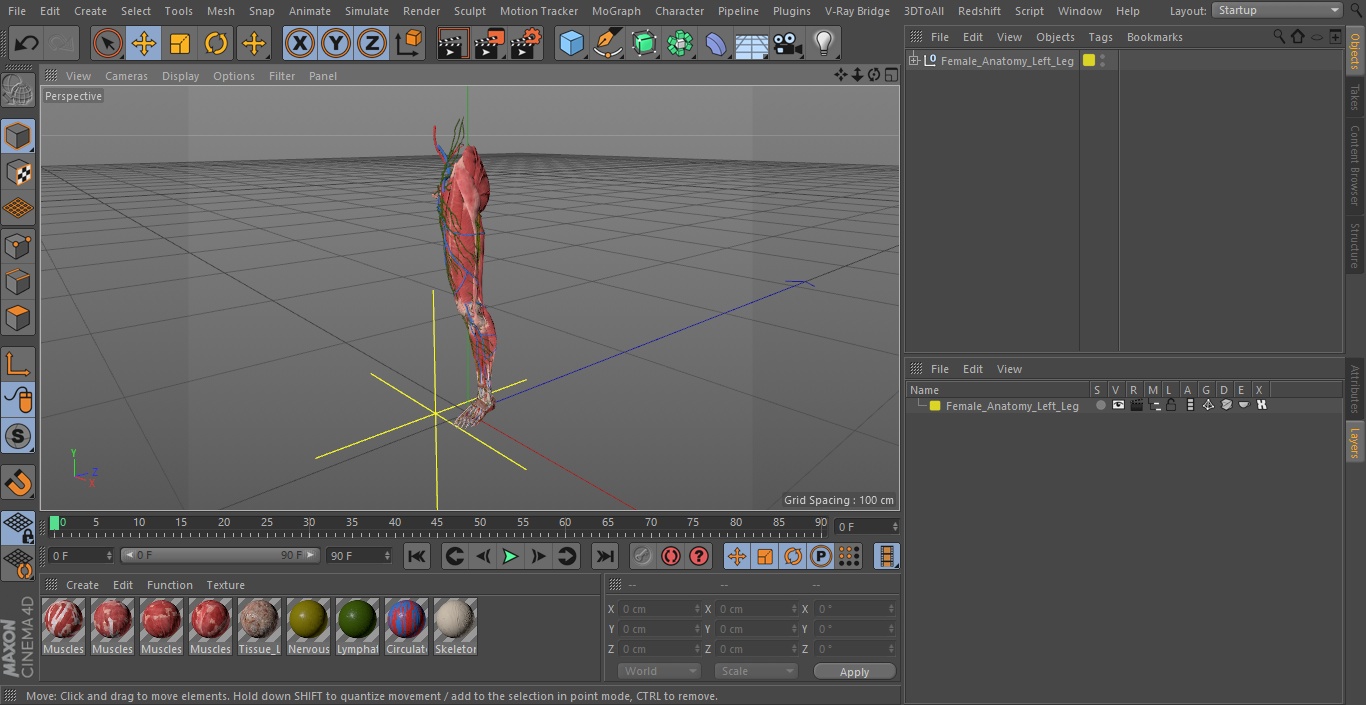Add a Cube primitive object
1366x705 pixels.
pos(571,43)
